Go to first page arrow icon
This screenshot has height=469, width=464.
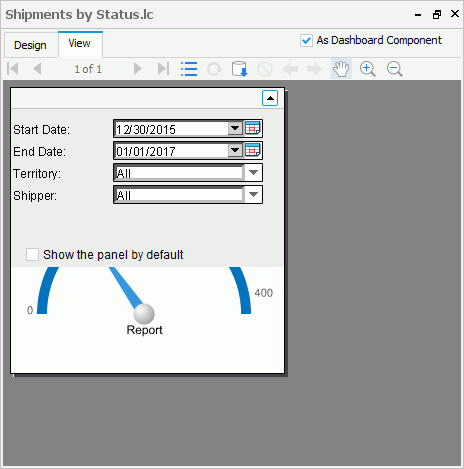(x=13, y=69)
